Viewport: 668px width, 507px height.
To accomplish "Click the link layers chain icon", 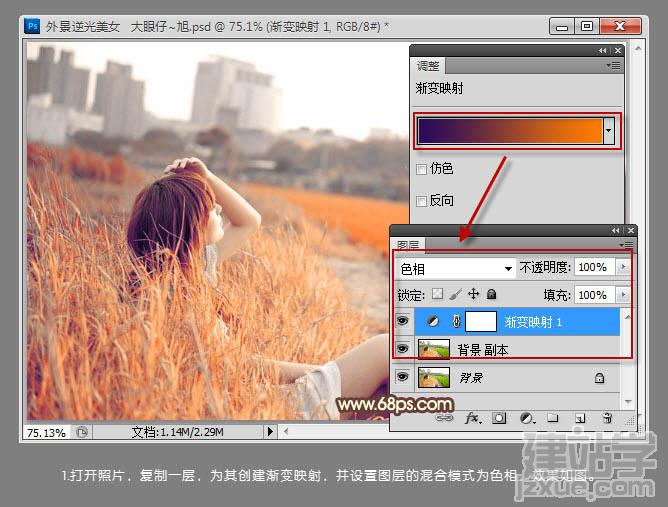I will pos(444,418).
